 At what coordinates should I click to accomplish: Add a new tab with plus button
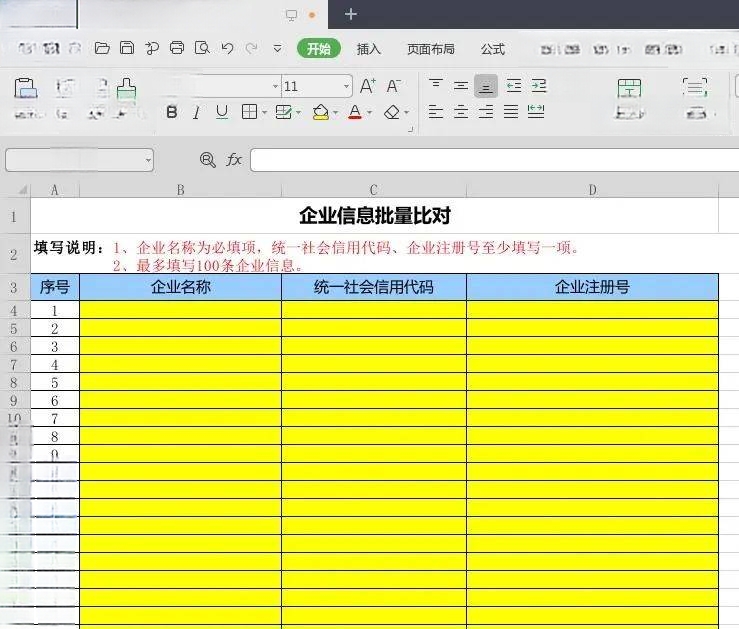pos(351,14)
